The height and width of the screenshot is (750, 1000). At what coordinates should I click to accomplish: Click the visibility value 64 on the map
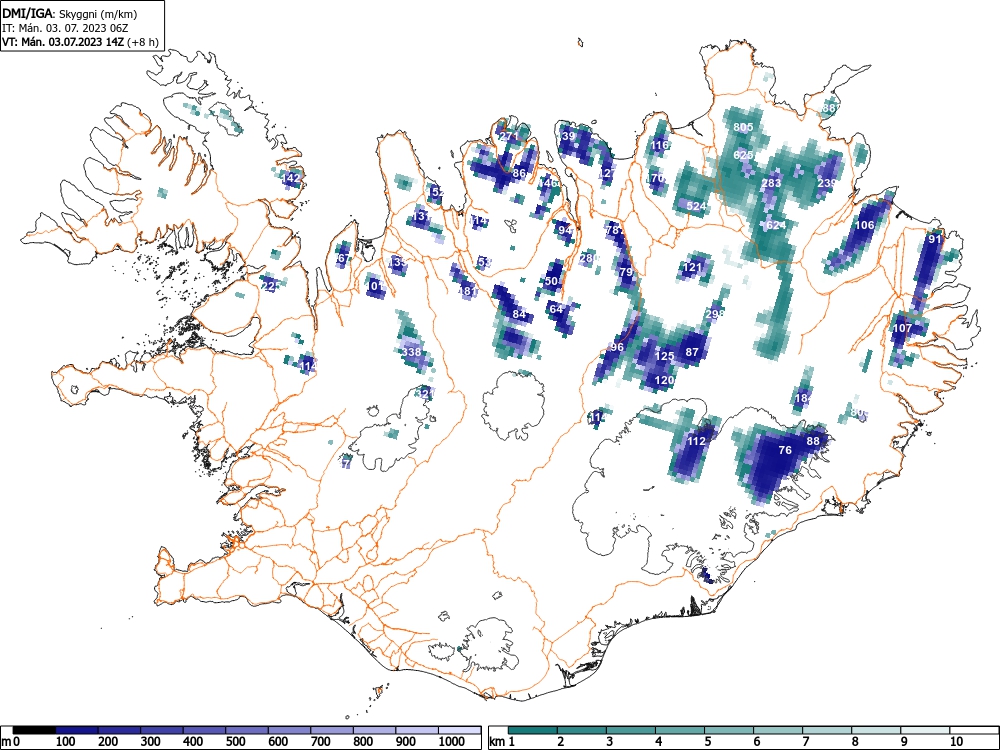[x=556, y=309]
